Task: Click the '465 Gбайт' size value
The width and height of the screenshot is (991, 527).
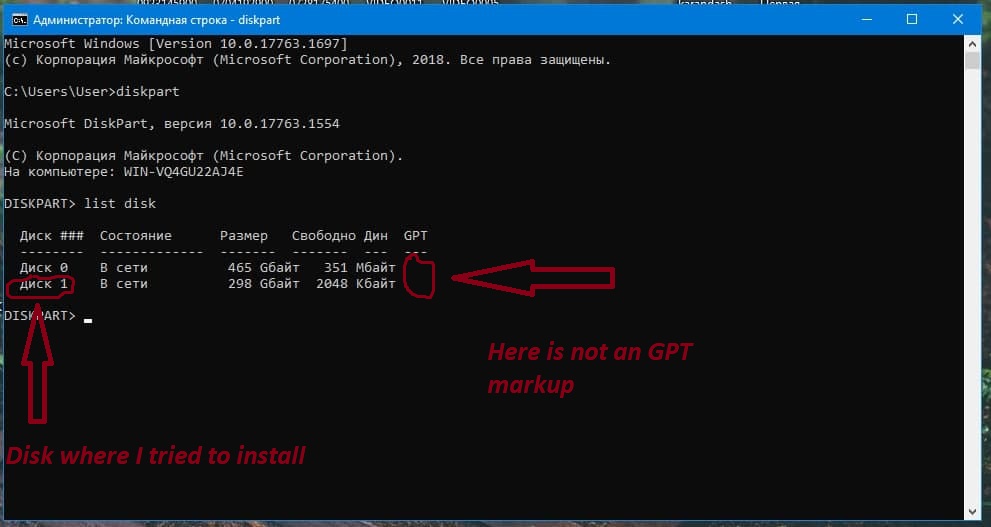Action: point(264,268)
